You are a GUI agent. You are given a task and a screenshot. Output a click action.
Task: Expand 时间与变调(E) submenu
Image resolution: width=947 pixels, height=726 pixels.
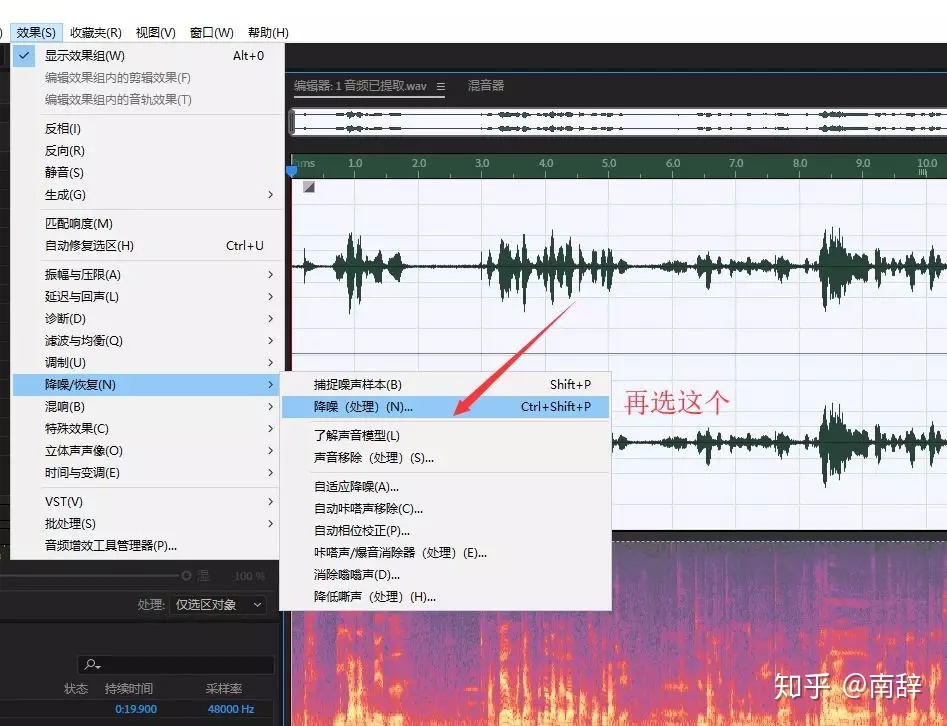point(146,472)
